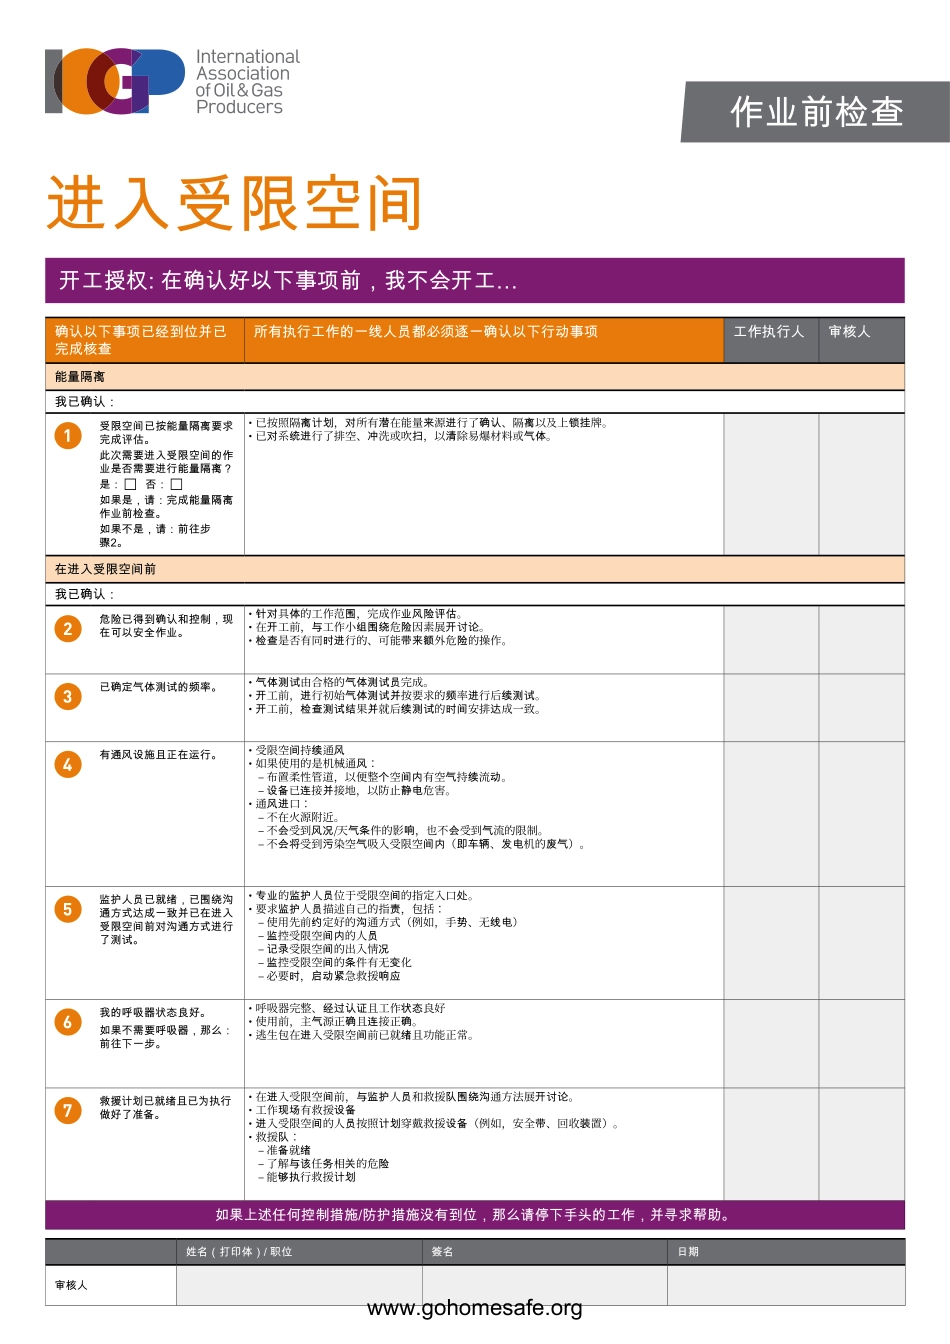Click the orange step 7 circle
Screen dimensions: 950x1344
click(68, 1110)
